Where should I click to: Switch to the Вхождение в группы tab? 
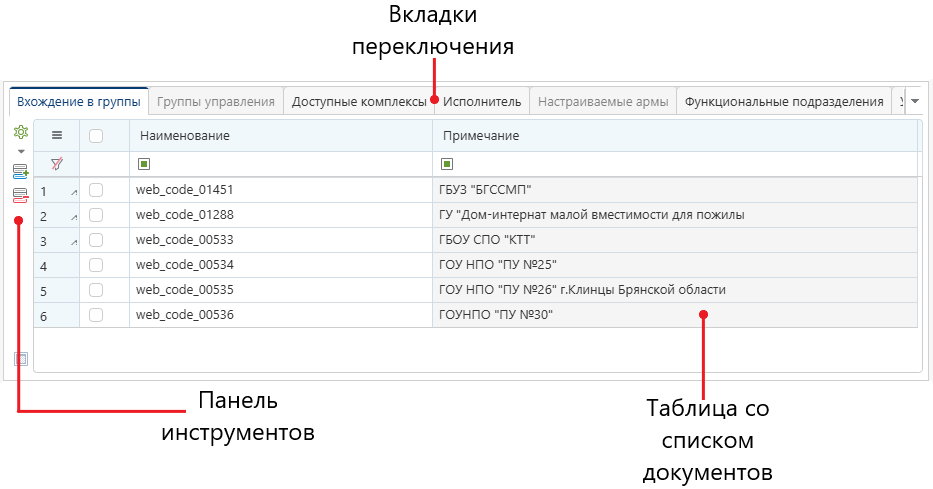(x=79, y=102)
